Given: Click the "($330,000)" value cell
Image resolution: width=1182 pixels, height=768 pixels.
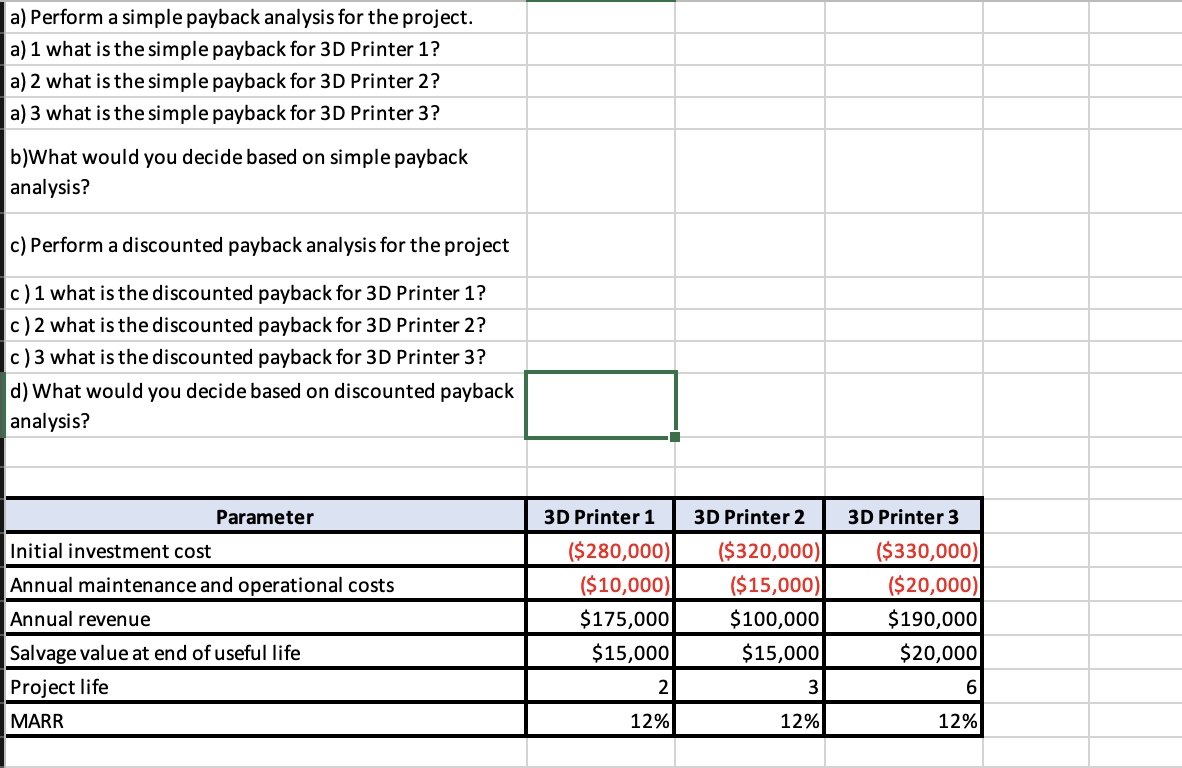Looking at the screenshot, I should (x=903, y=551).
